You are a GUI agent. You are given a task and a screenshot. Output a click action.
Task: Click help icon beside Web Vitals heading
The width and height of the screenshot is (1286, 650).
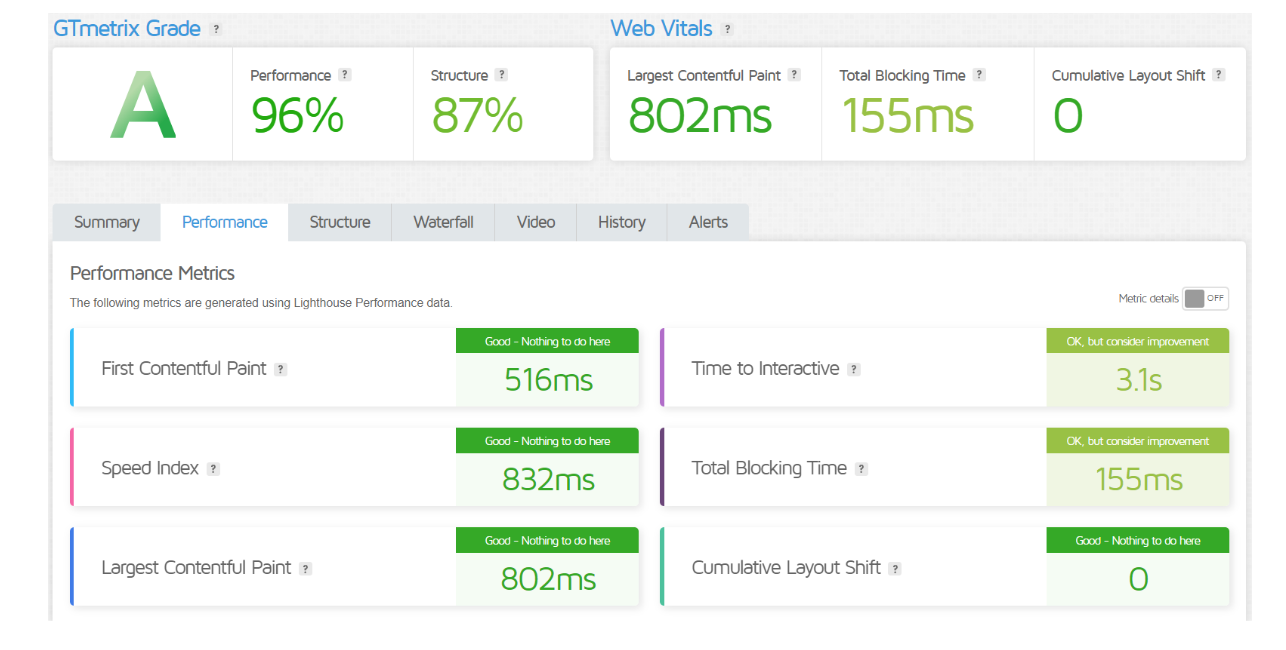point(727,30)
